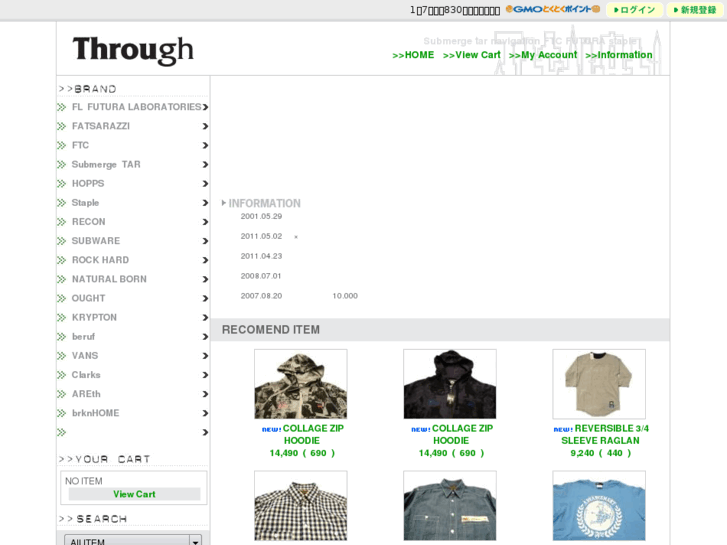Open >>Information page
727x545 pixels.
click(x=619, y=55)
